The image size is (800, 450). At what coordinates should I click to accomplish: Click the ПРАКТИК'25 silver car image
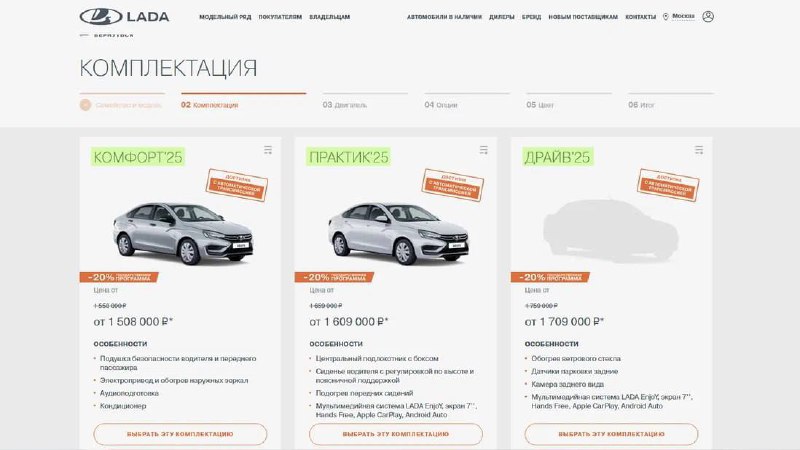click(398, 233)
